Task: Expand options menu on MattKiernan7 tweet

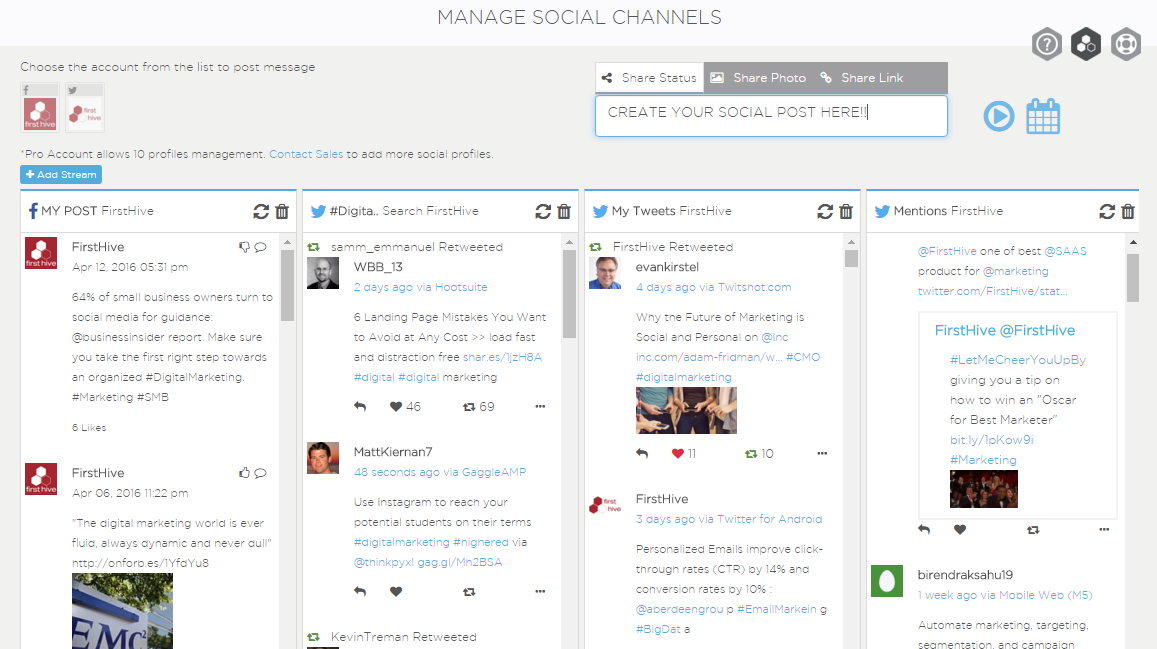Action: [540, 591]
